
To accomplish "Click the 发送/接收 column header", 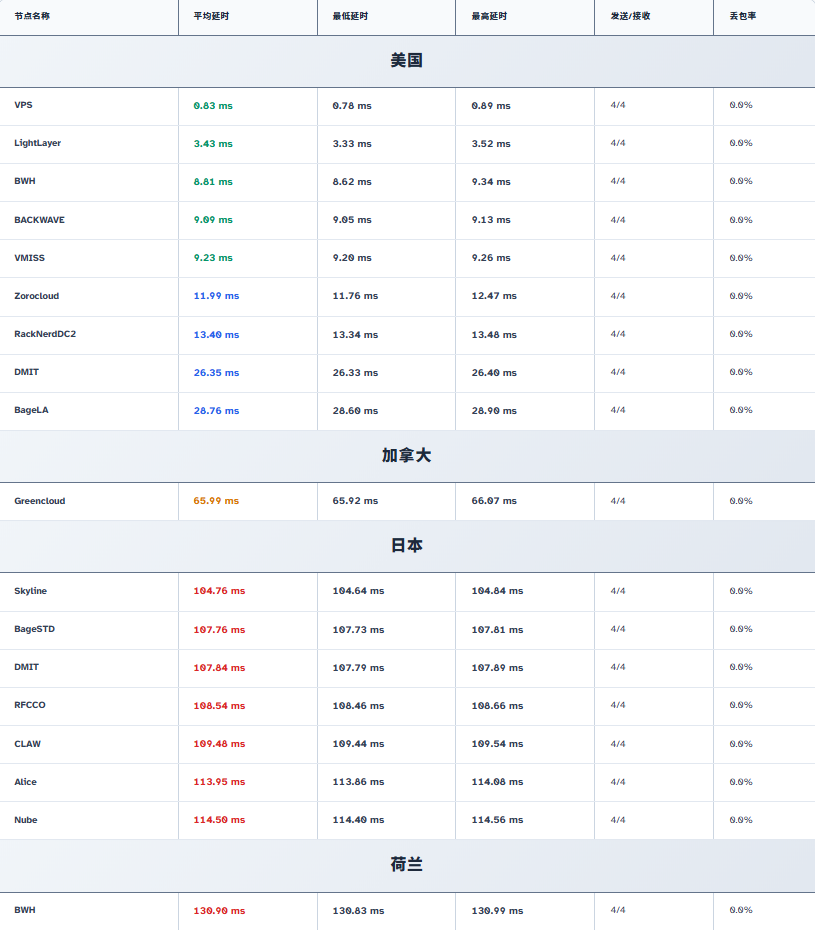I will pos(630,16).
